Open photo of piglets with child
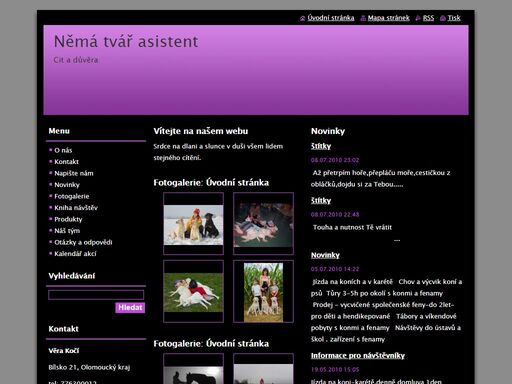The image size is (512, 384). [x=263, y=225]
